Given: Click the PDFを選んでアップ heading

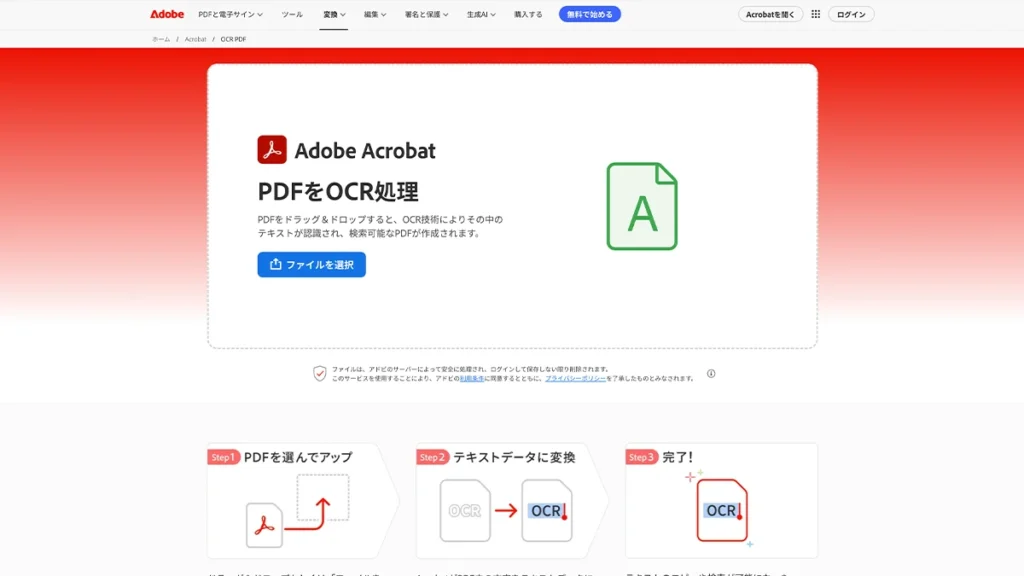Looking at the screenshot, I should pos(298,457).
